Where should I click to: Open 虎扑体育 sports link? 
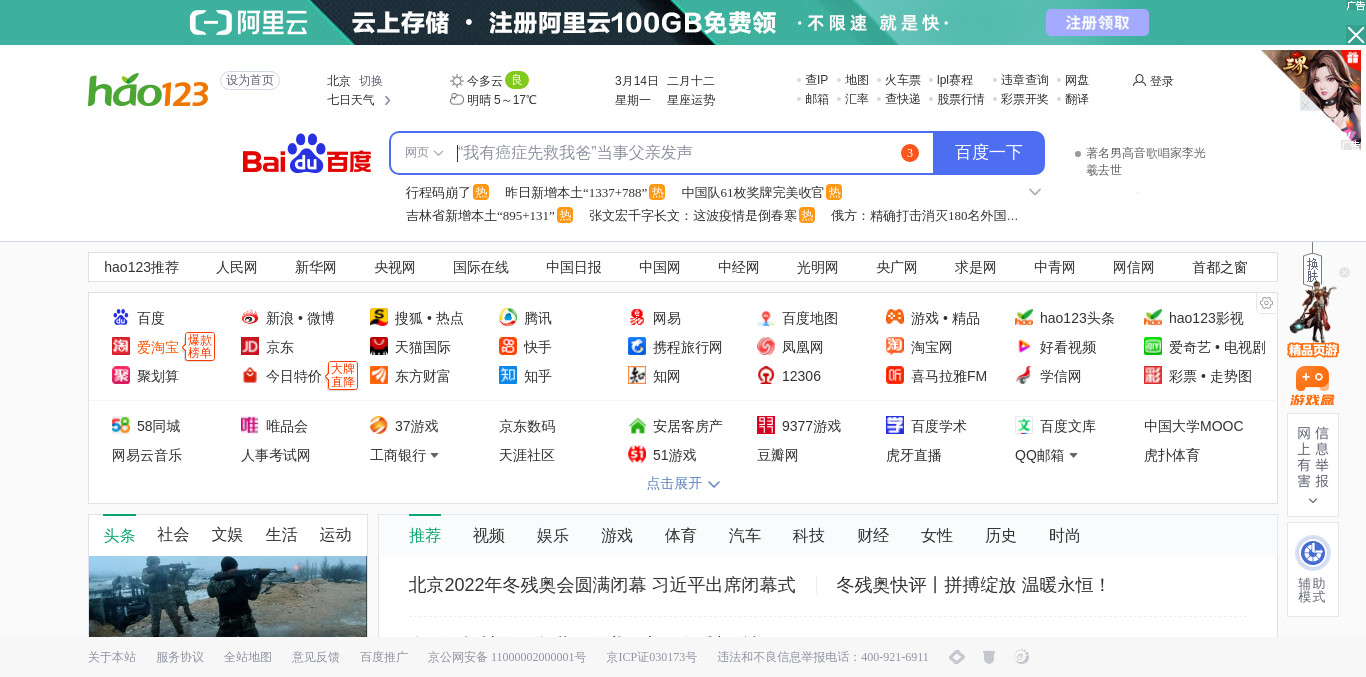1172,455
